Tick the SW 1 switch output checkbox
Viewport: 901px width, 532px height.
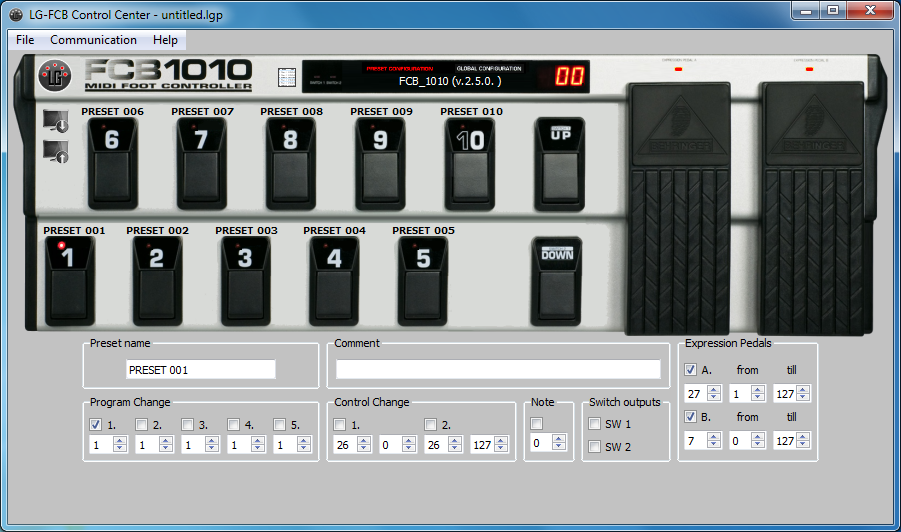point(595,424)
